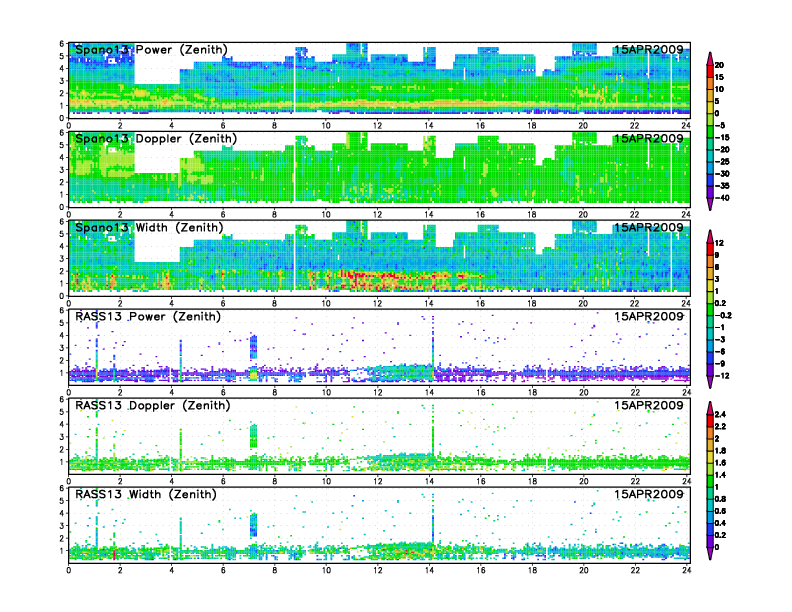Click the red segment of the top colorbar
Image resolution: width=792 pixels, height=612 pixels.
(x=710, y=71)
